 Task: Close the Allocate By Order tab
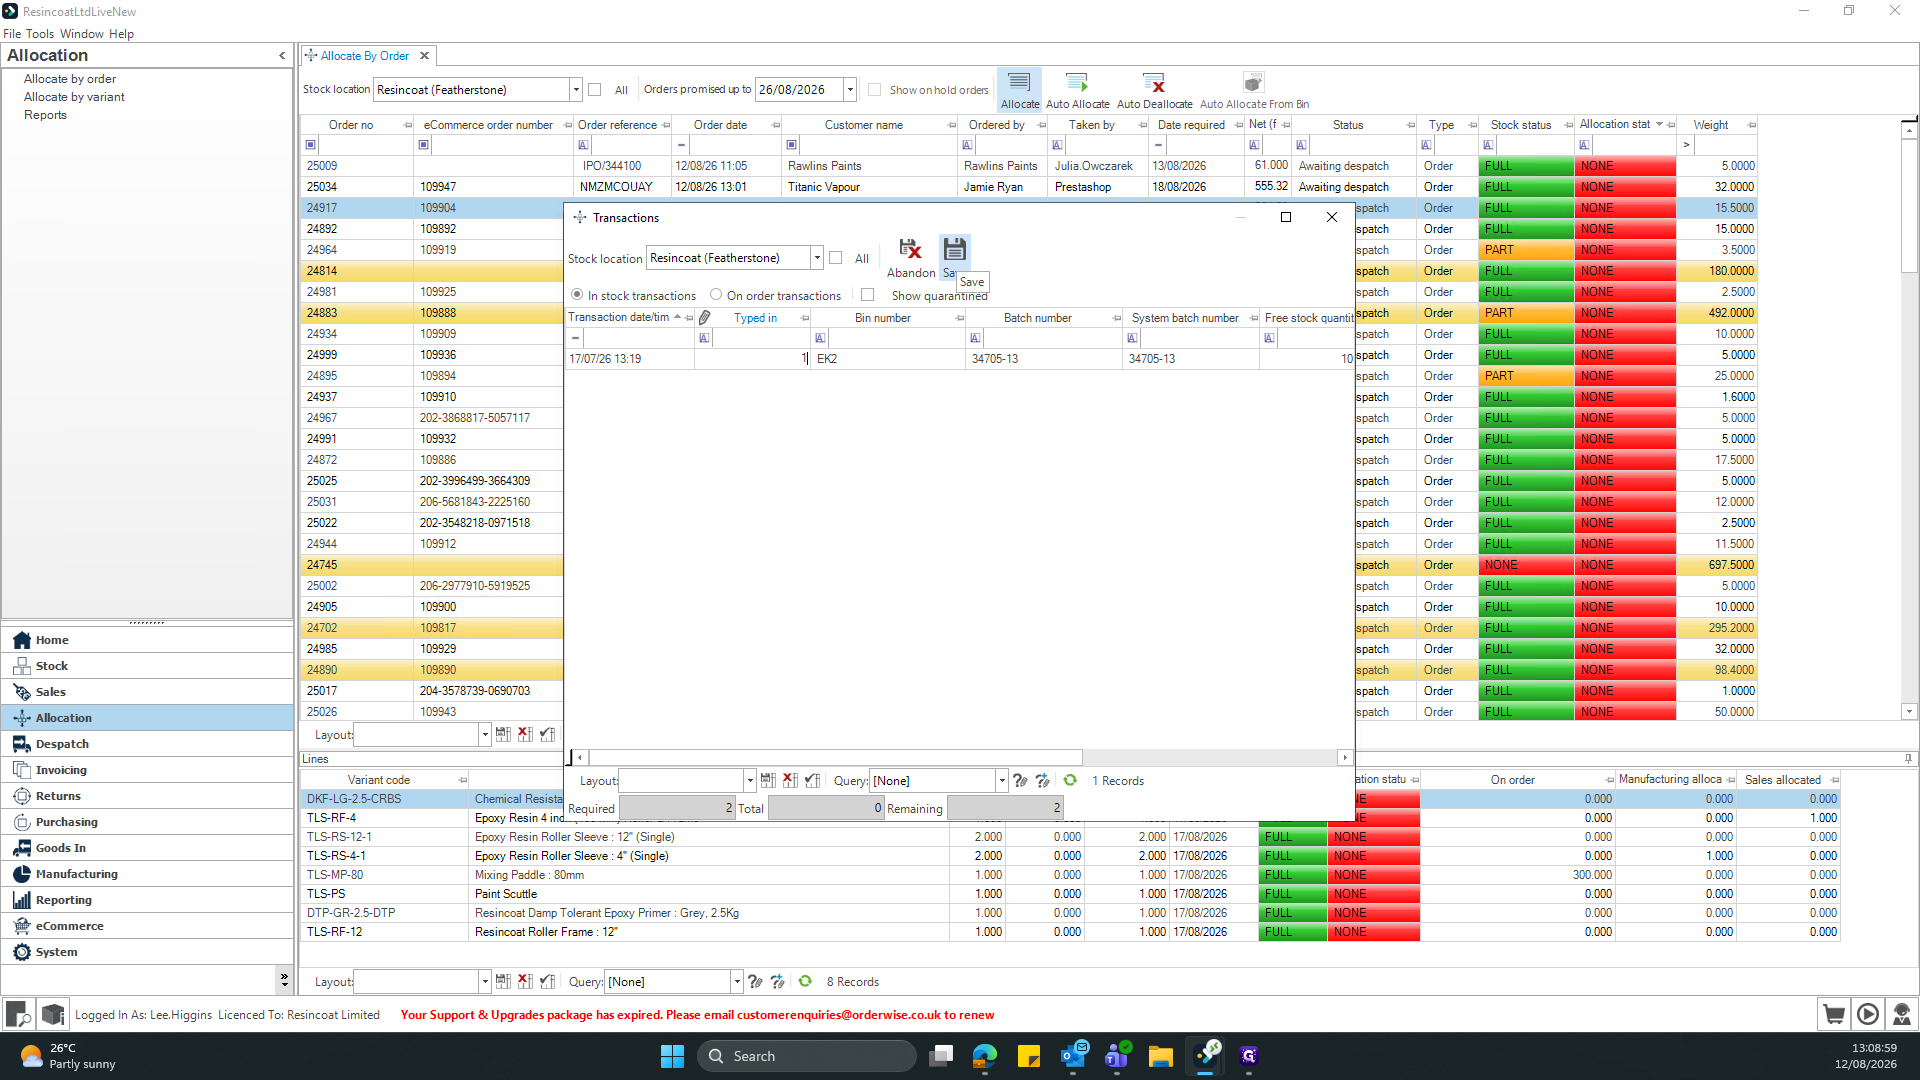click(x=424, y=56)
